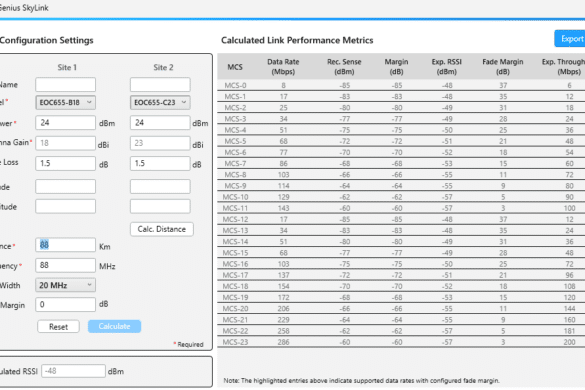Click the Fade Margin (dB) column header
The height and width of the screenshot is (390, 585).
coord(503,67)
